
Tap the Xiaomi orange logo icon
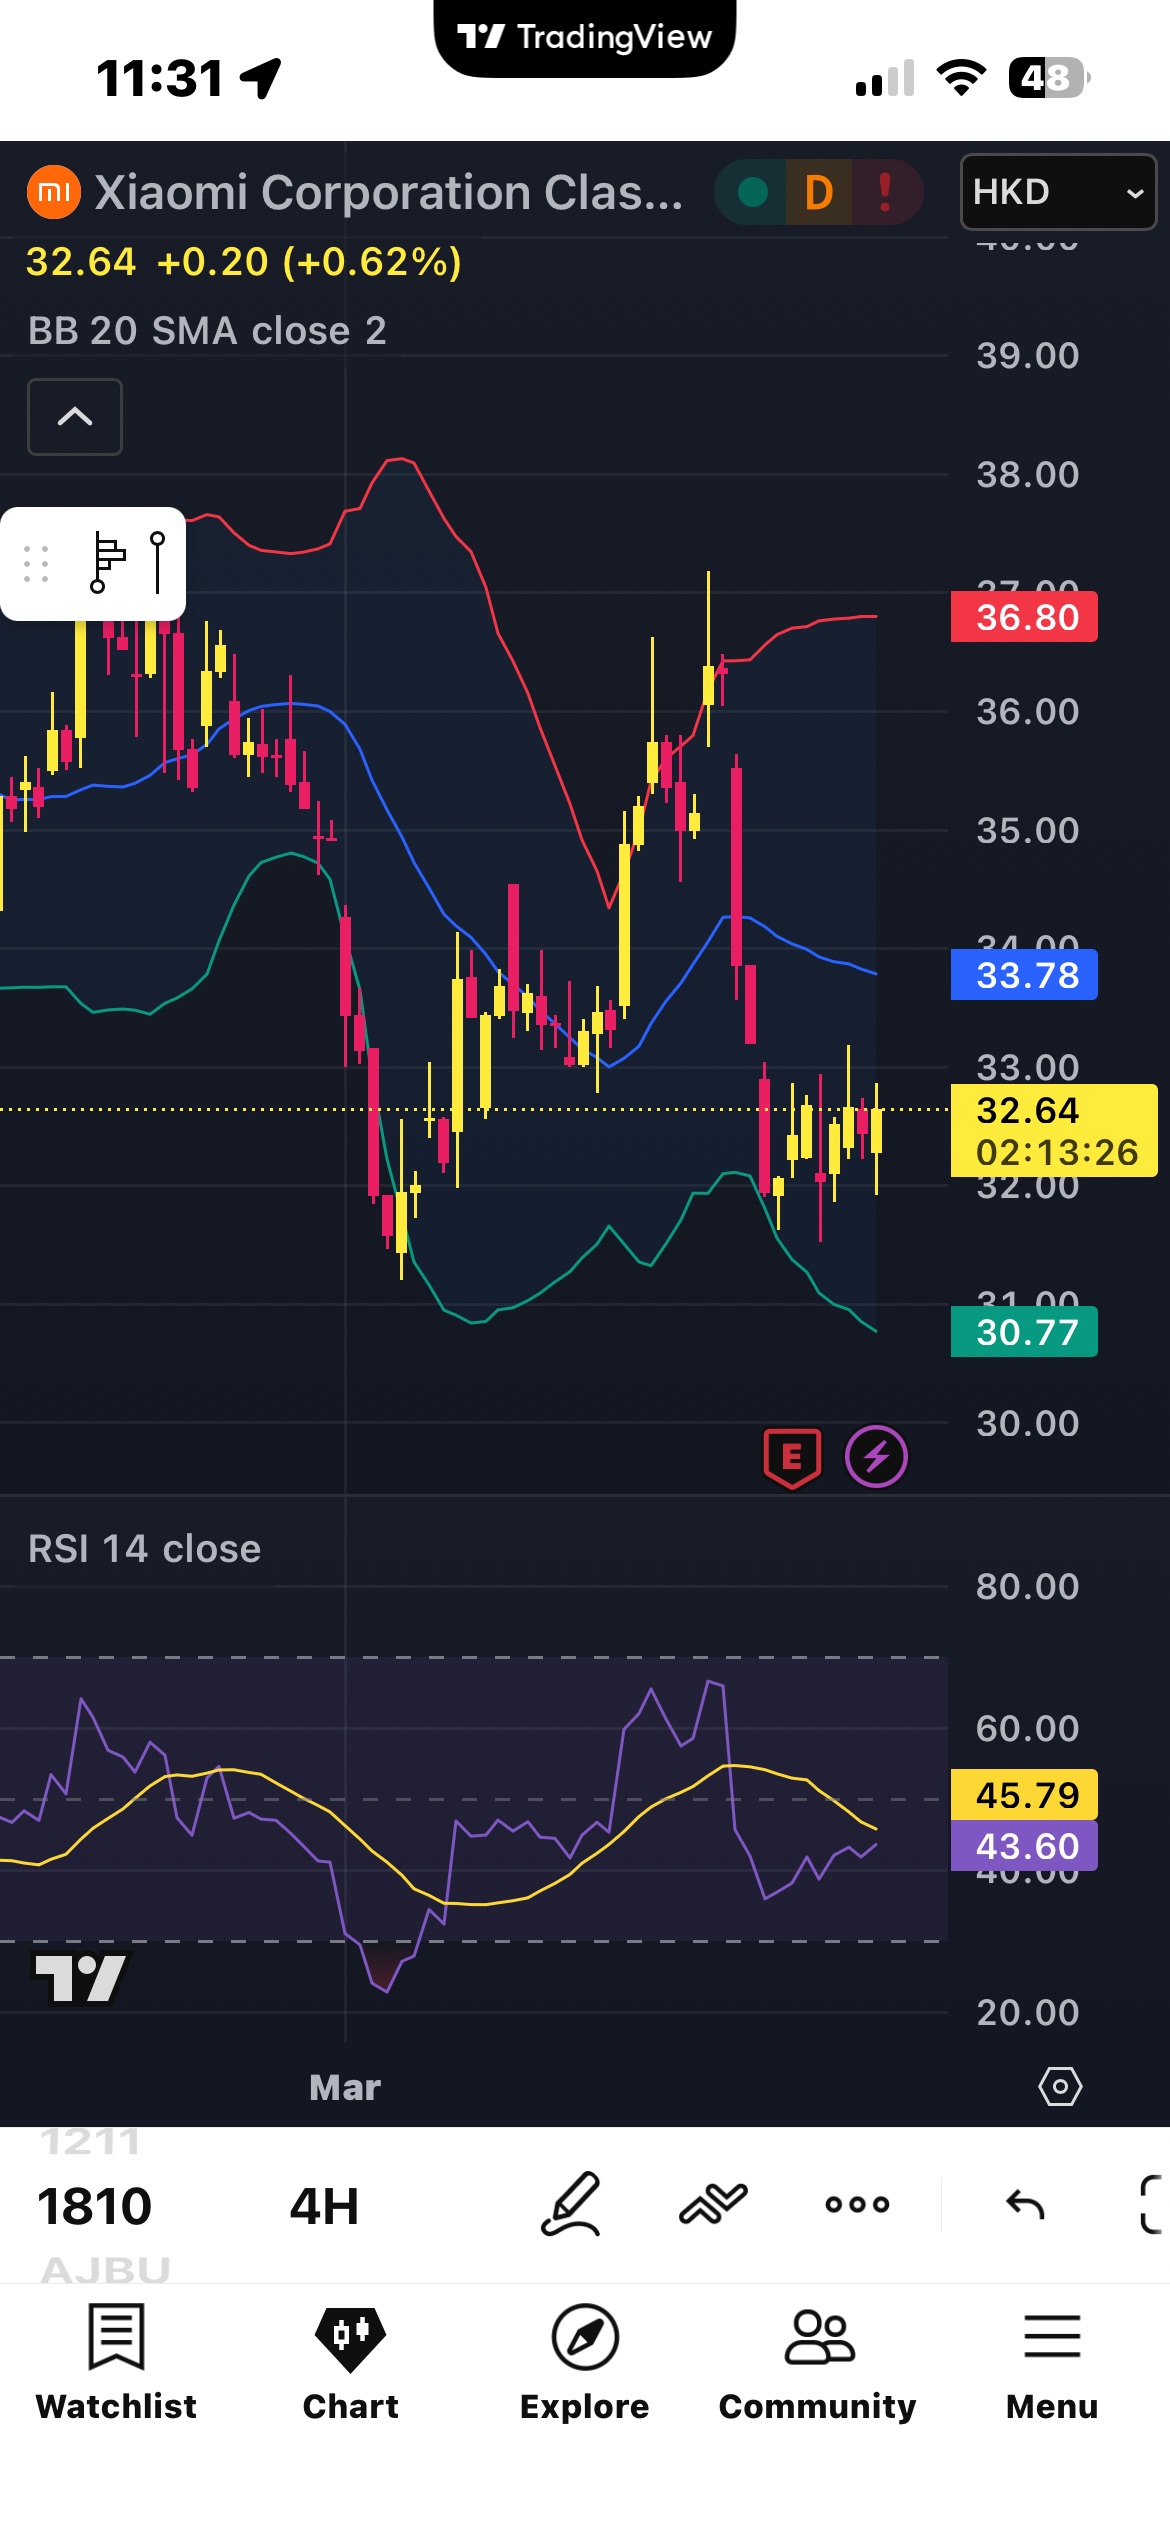click(54, 192)
